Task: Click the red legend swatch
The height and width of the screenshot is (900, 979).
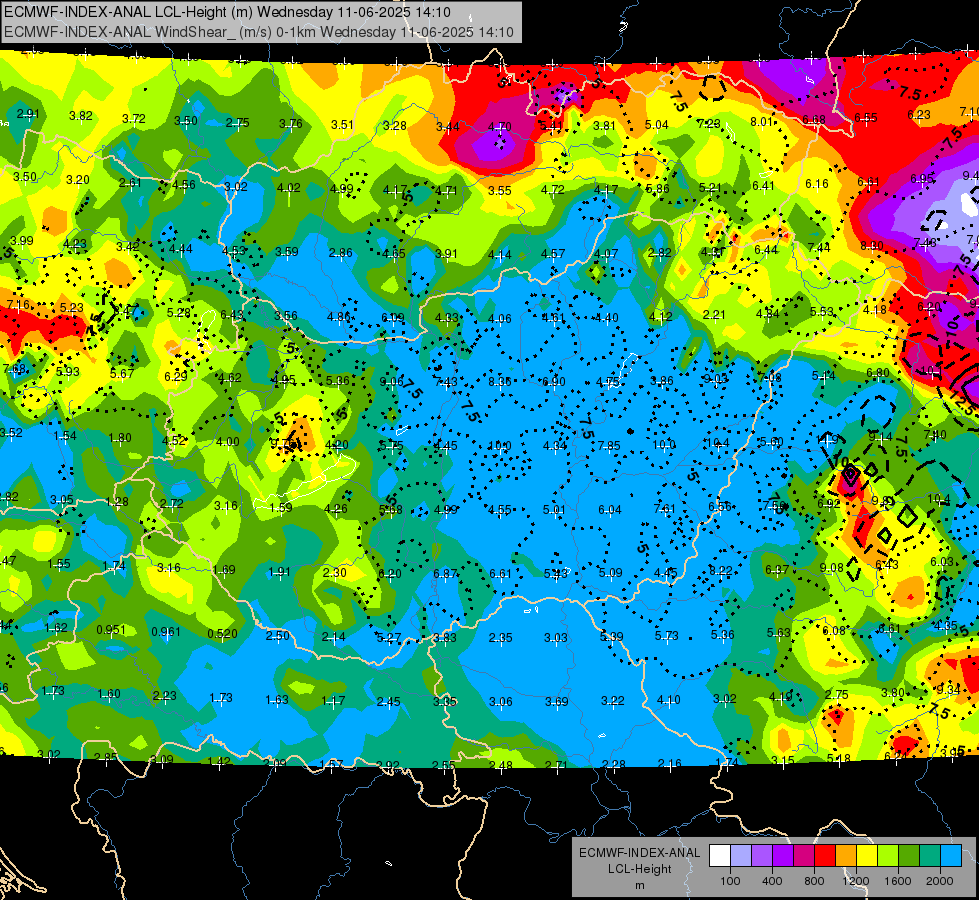Action: (825, 856)
